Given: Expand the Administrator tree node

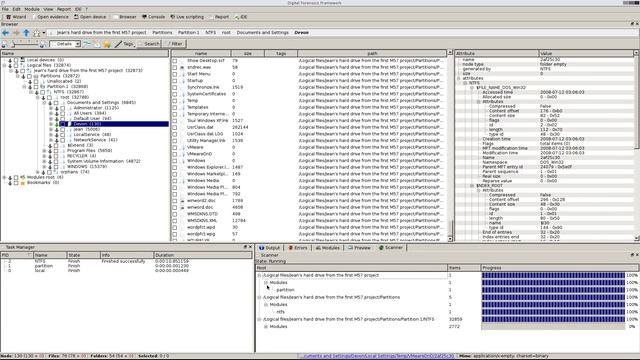Looking at the screenshot, I should pyautogui.click(x=51, y=108).
